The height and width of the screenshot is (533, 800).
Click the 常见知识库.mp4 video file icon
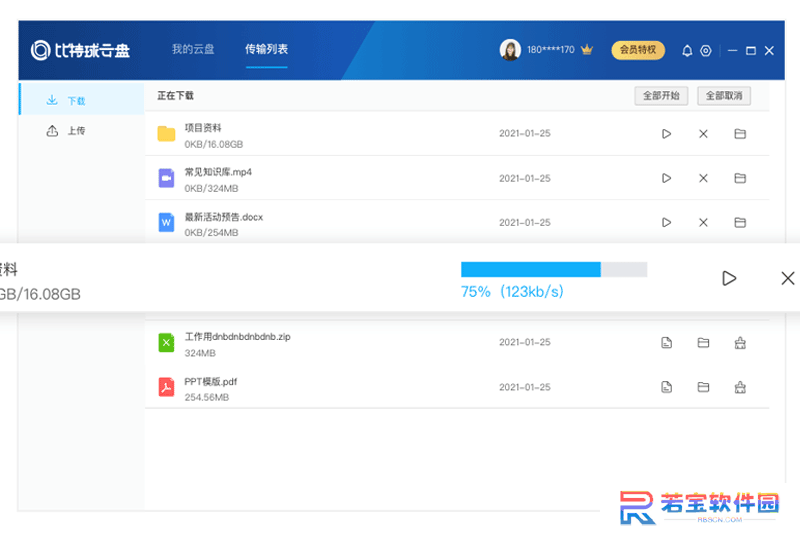[x=166, y=178]
